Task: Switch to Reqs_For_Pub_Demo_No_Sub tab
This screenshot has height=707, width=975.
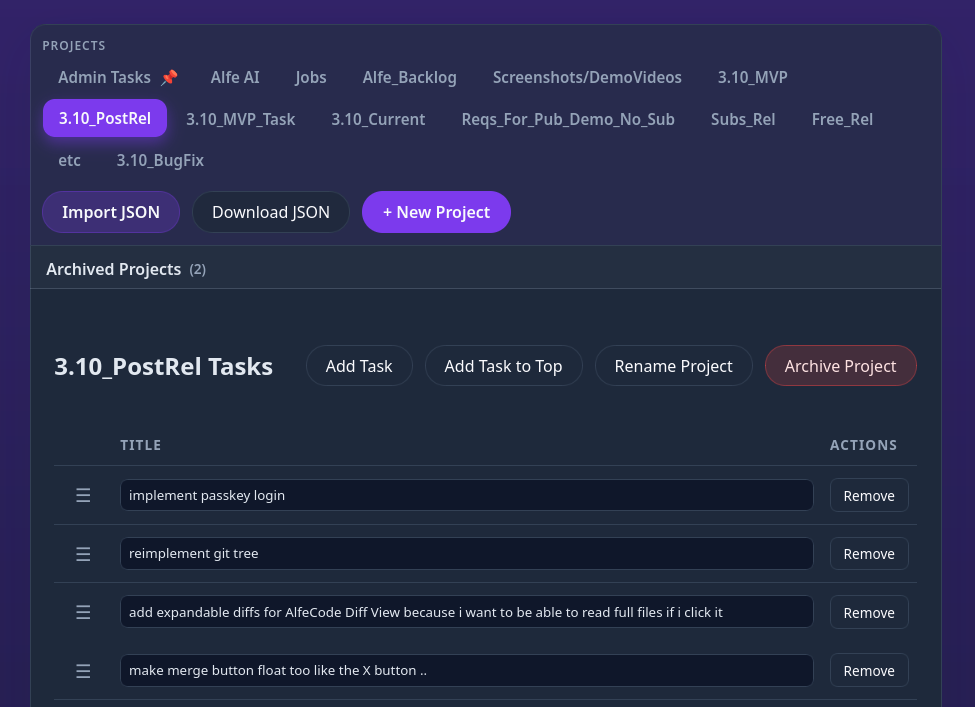Action: (x=567, y=119)
